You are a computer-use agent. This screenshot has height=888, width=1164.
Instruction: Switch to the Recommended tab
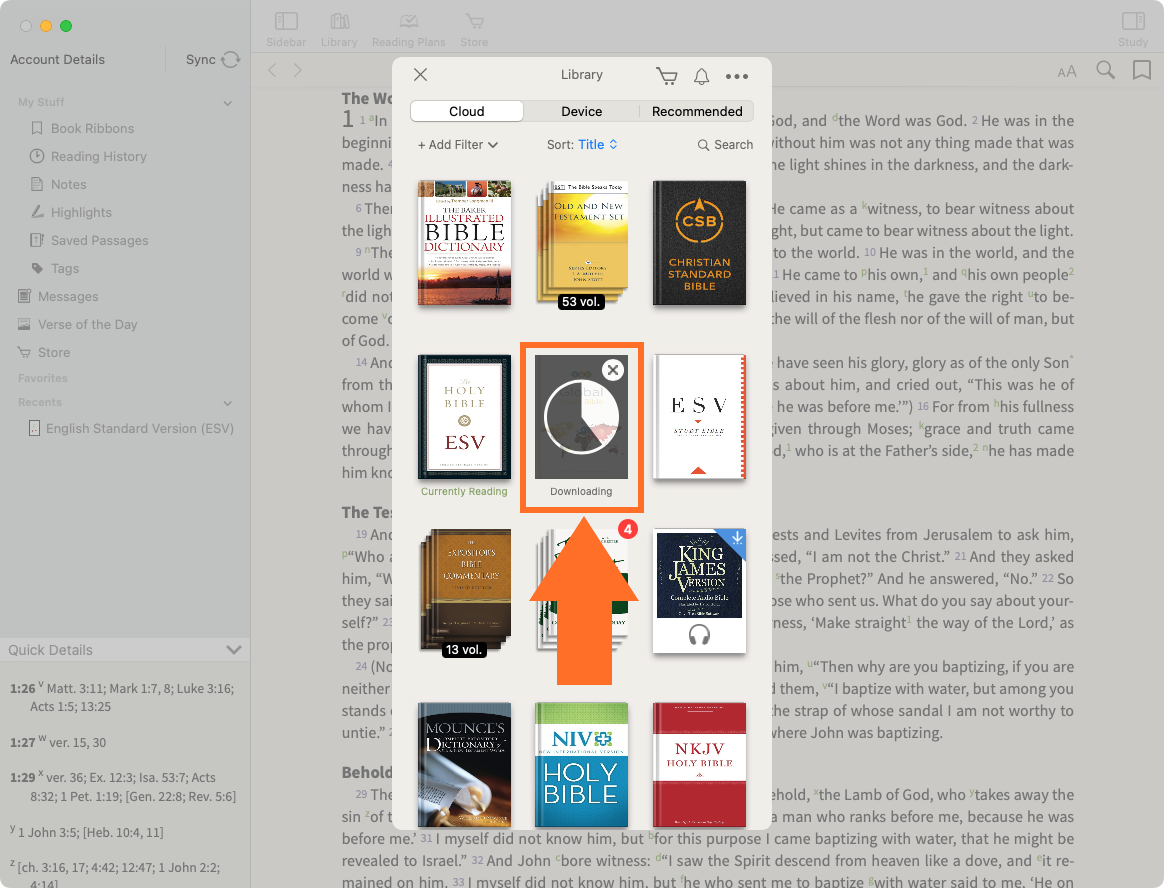coord(697,111)
